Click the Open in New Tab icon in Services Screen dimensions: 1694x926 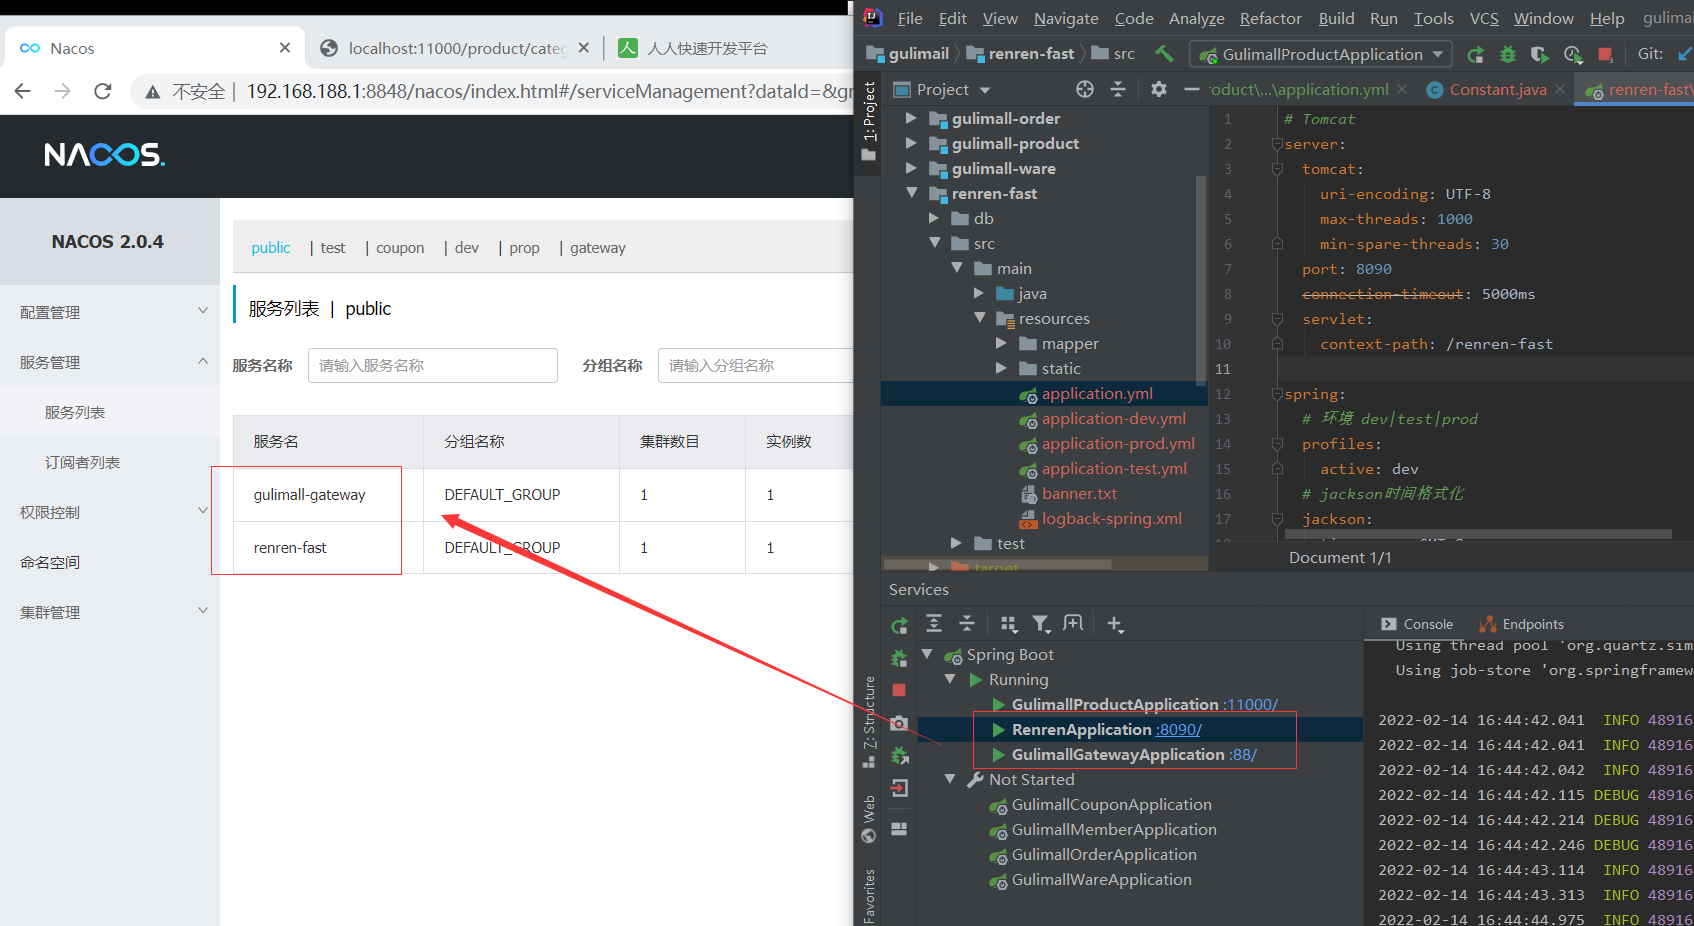coord(1073,624)
